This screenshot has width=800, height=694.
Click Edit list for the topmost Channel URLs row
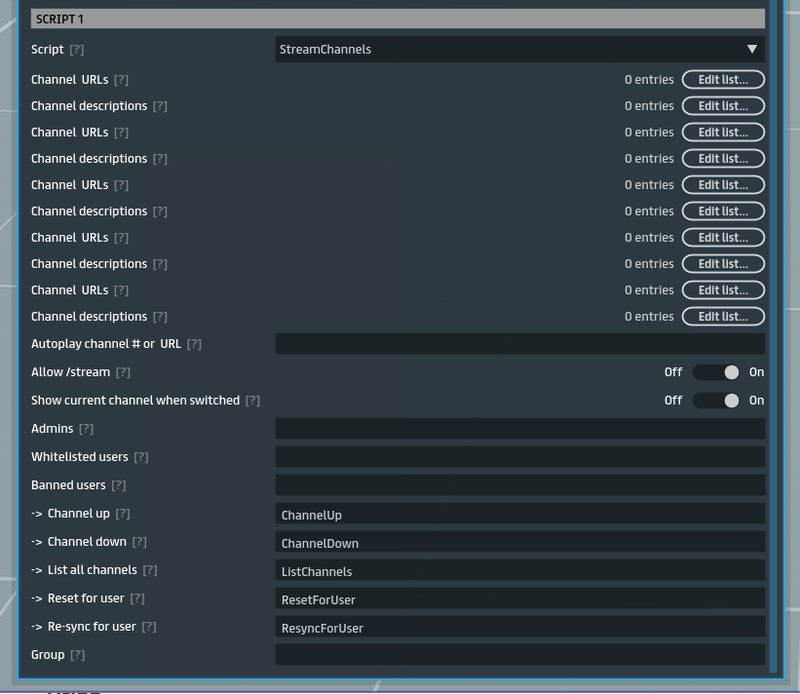click(x=722, y=79)
